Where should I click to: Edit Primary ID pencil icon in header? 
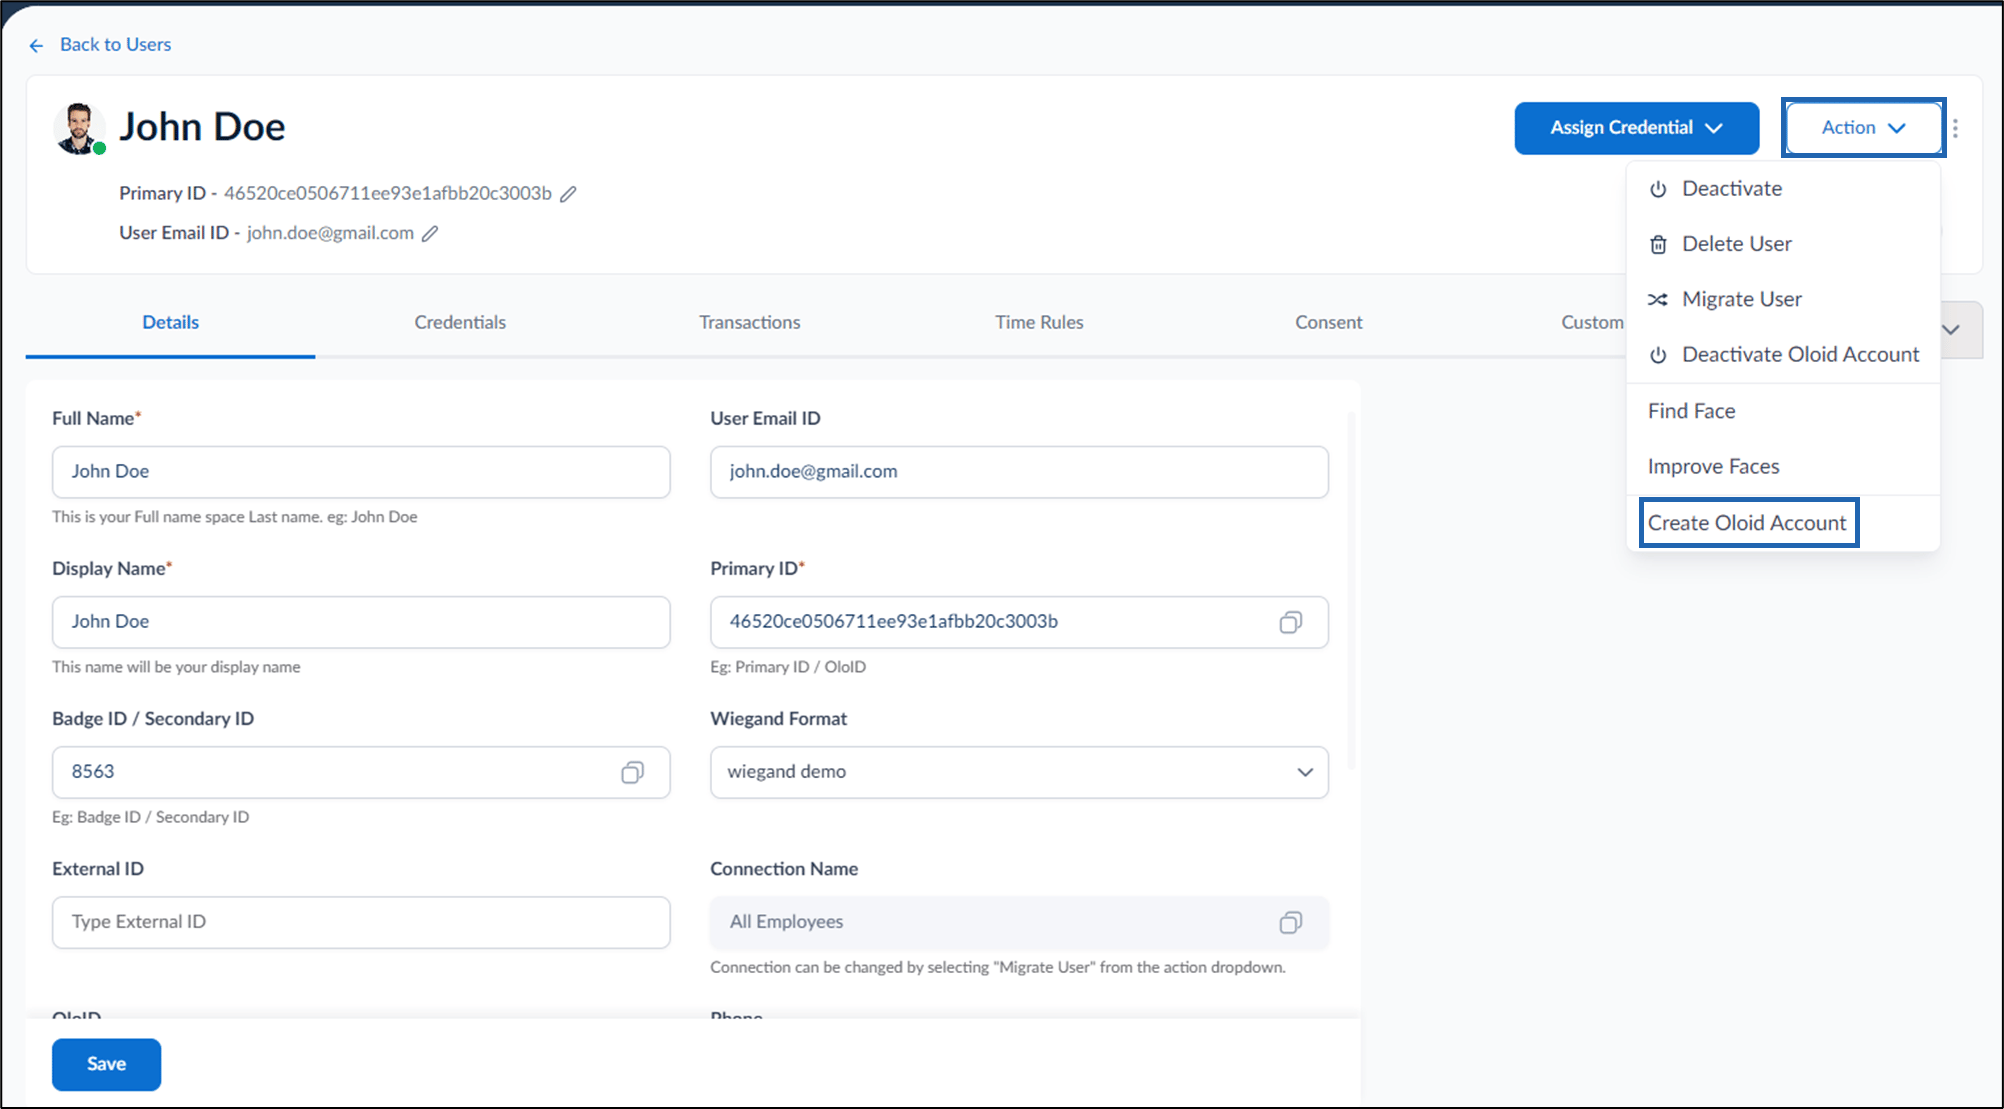click(568, 194)
